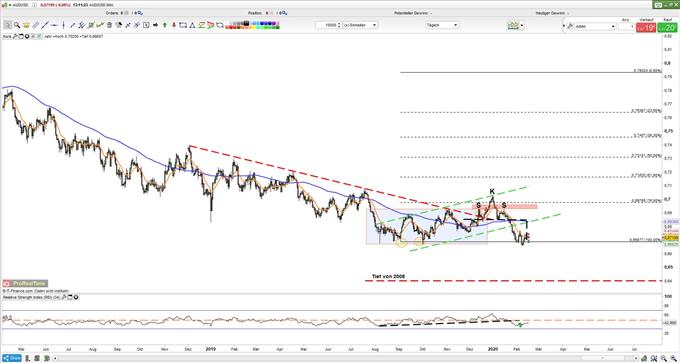
Task: Choose the rectangle drawing tool
Action: [x=183, y=25]
